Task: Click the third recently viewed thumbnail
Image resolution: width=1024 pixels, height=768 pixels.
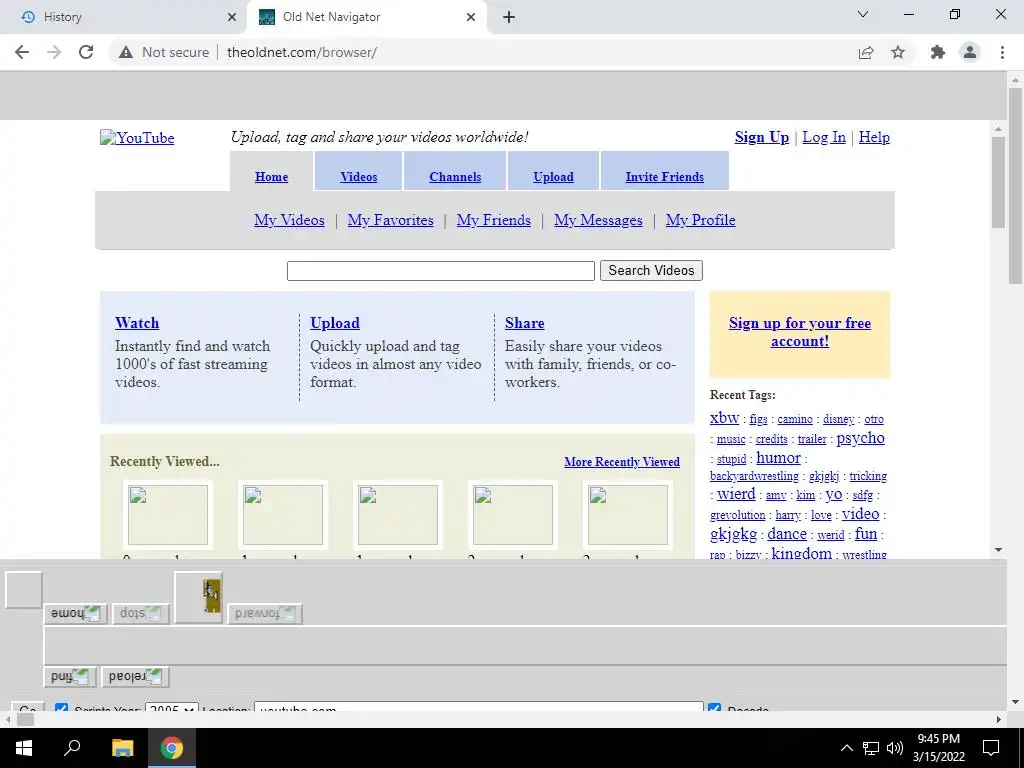Action: [398, 515]
